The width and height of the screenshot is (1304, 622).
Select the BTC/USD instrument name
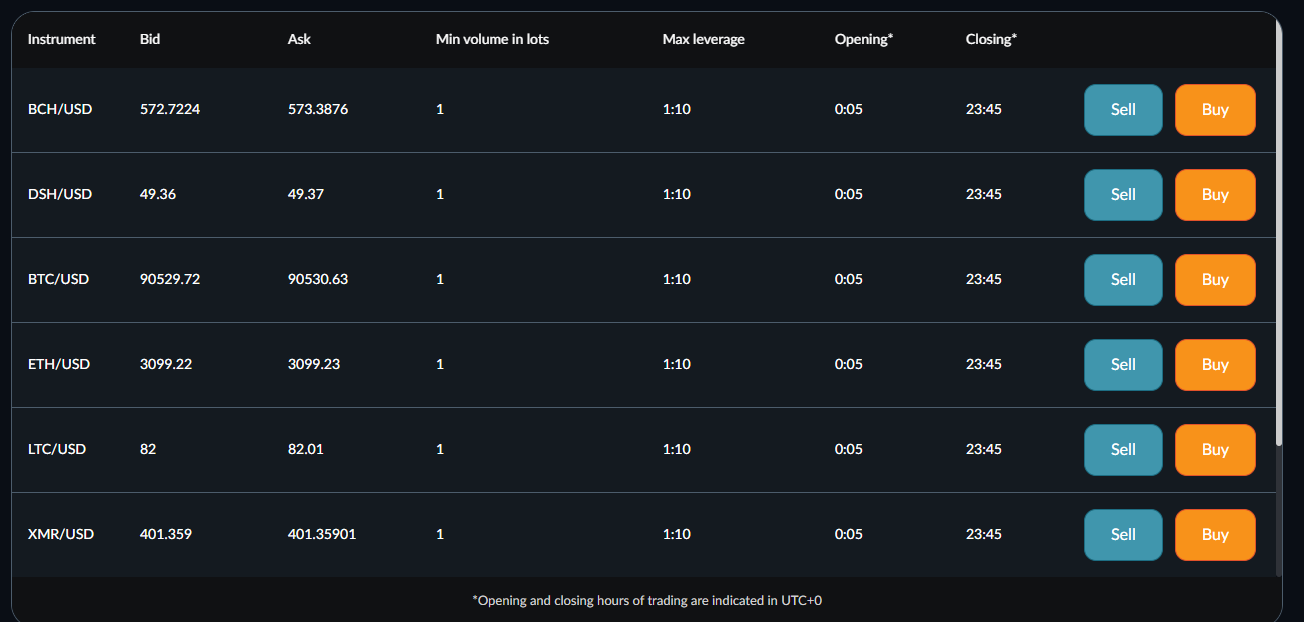tap(58, 279)
